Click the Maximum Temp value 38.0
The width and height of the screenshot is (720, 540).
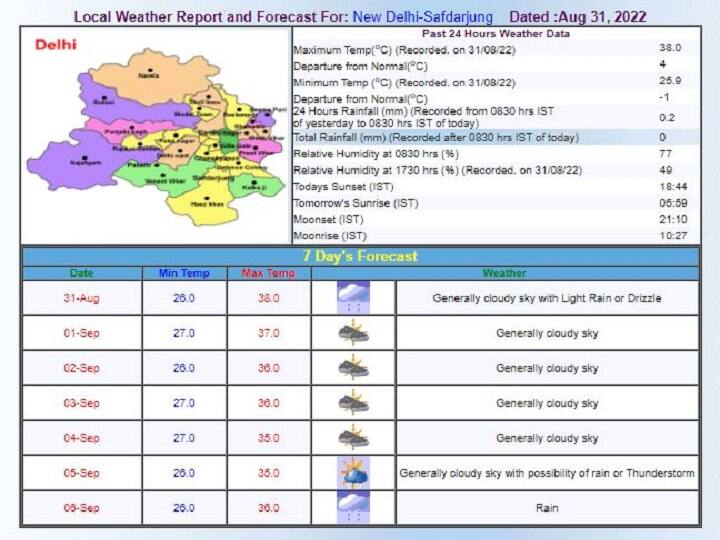670,48
